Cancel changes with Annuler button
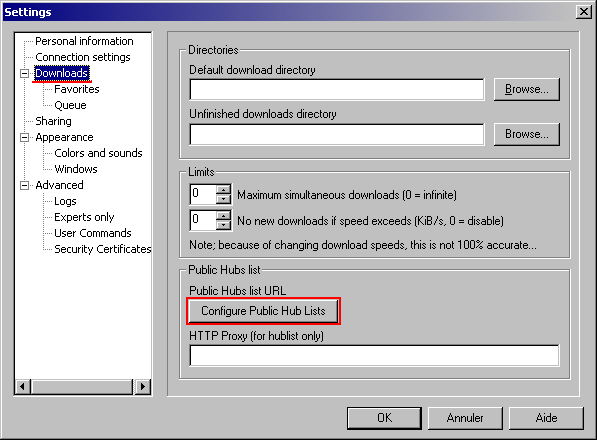The height and width of the screenshot is (440, 597). tap(465, 418)
